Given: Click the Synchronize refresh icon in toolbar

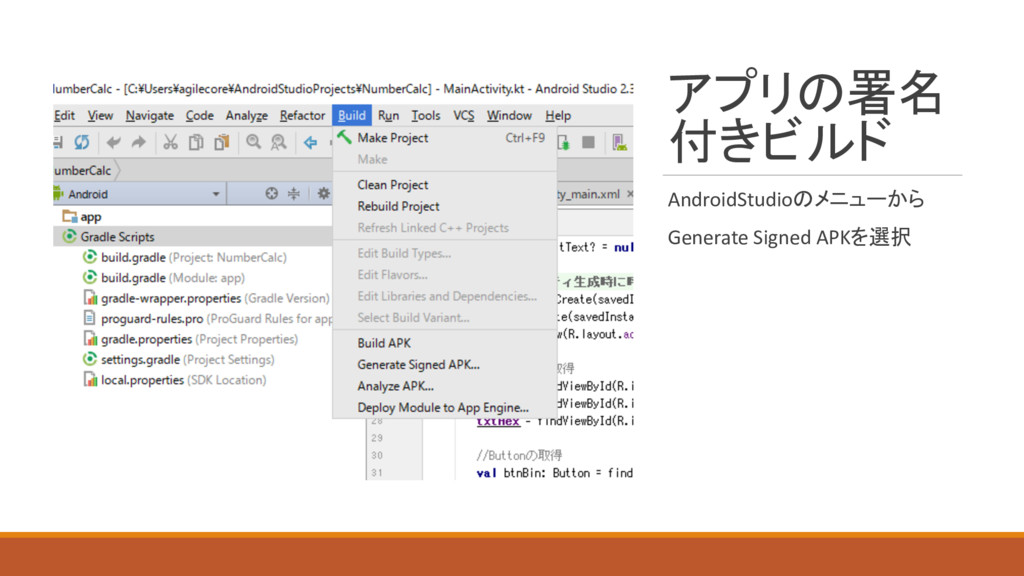Looking at the screenshot, I should pyautogui.click(x=82, y=142).
